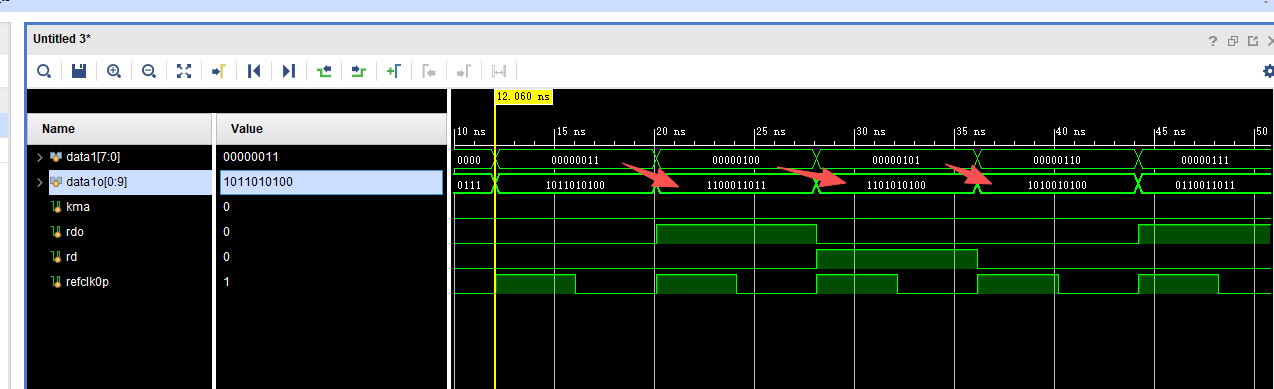Image resolution: width=1274 pixels, height=389 pixels.
Task: Jump to last simulation time
Action: click(x=289, y=71)
